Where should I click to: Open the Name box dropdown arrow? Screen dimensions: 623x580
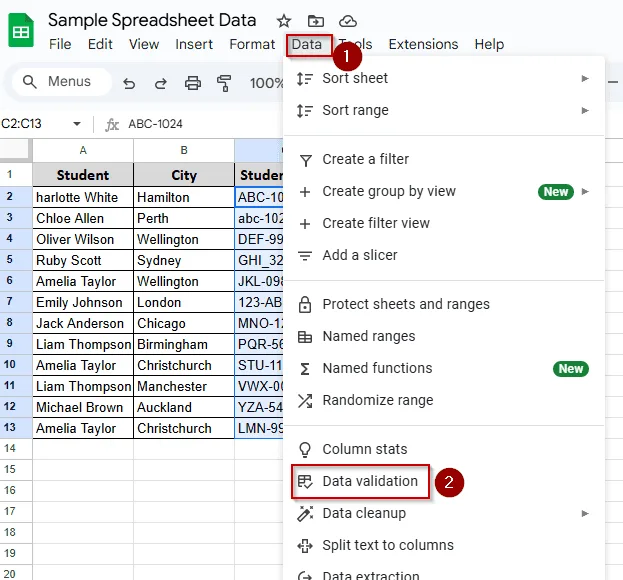tap(77, 124)
